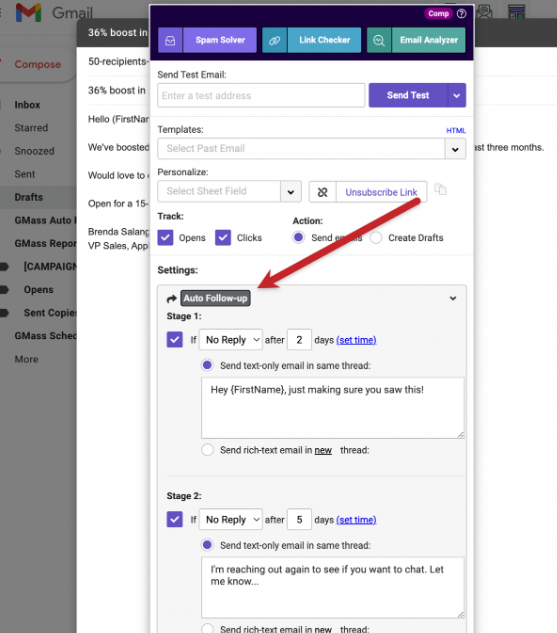Open the Send Test dropdown arrow
557x633 pixels.
coord(456,95)
